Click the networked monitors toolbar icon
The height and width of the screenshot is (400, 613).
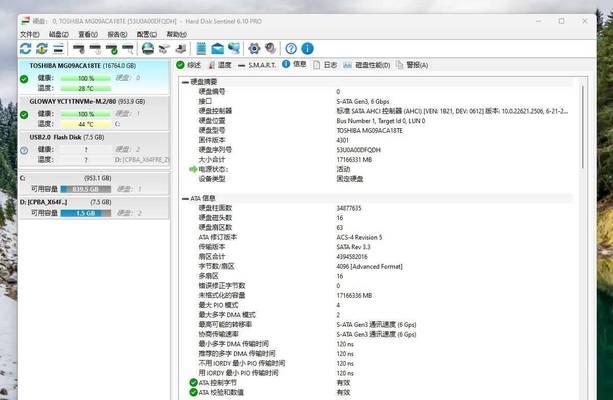[x=234, y=48]
